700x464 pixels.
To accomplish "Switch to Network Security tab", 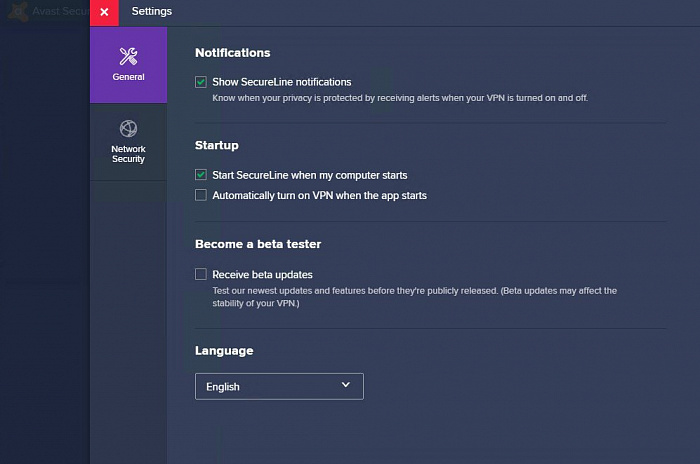I will [x=128, y=142].
